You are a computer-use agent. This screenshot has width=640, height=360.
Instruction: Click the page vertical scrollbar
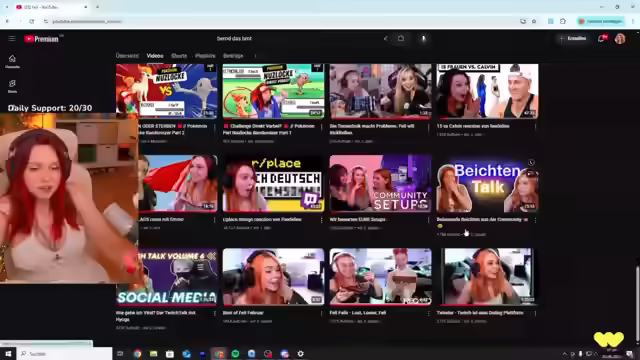637,302
